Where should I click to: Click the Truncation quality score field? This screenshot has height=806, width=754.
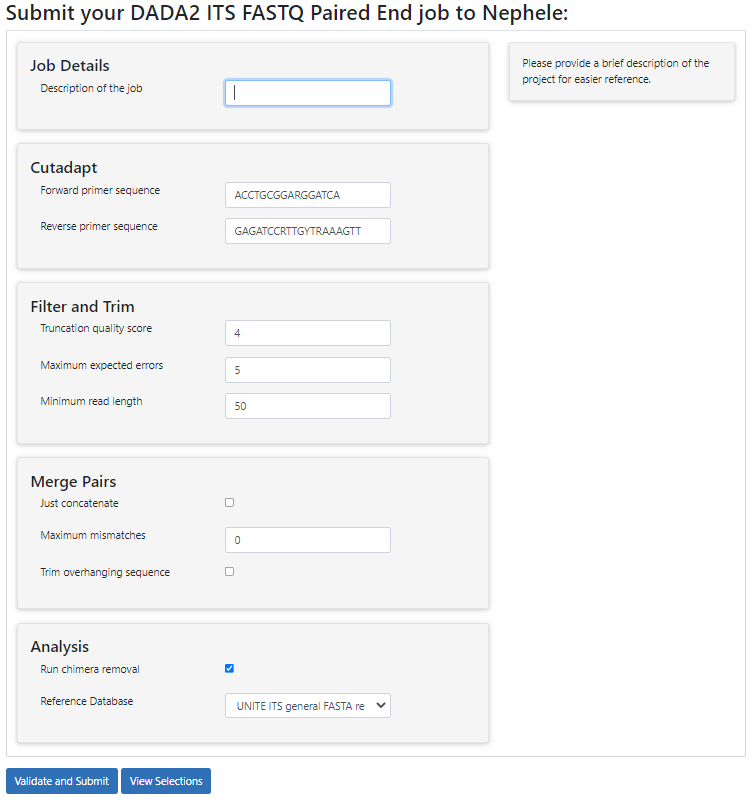click(308, 333)
